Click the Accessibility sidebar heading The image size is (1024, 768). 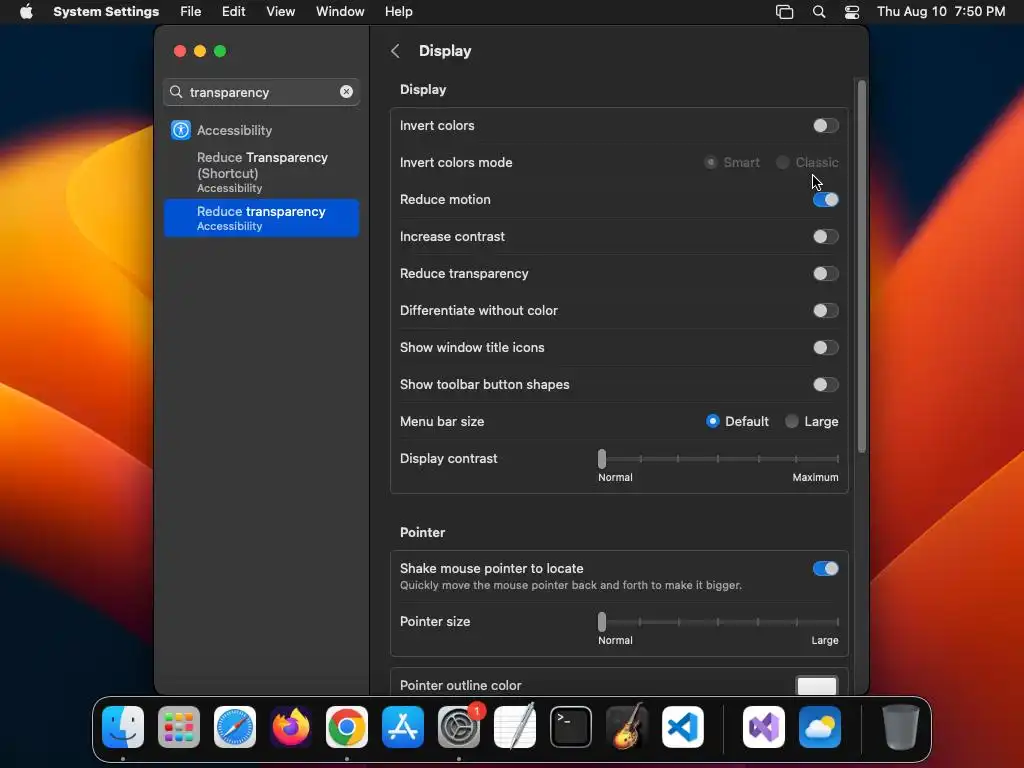tap(234, 130)
